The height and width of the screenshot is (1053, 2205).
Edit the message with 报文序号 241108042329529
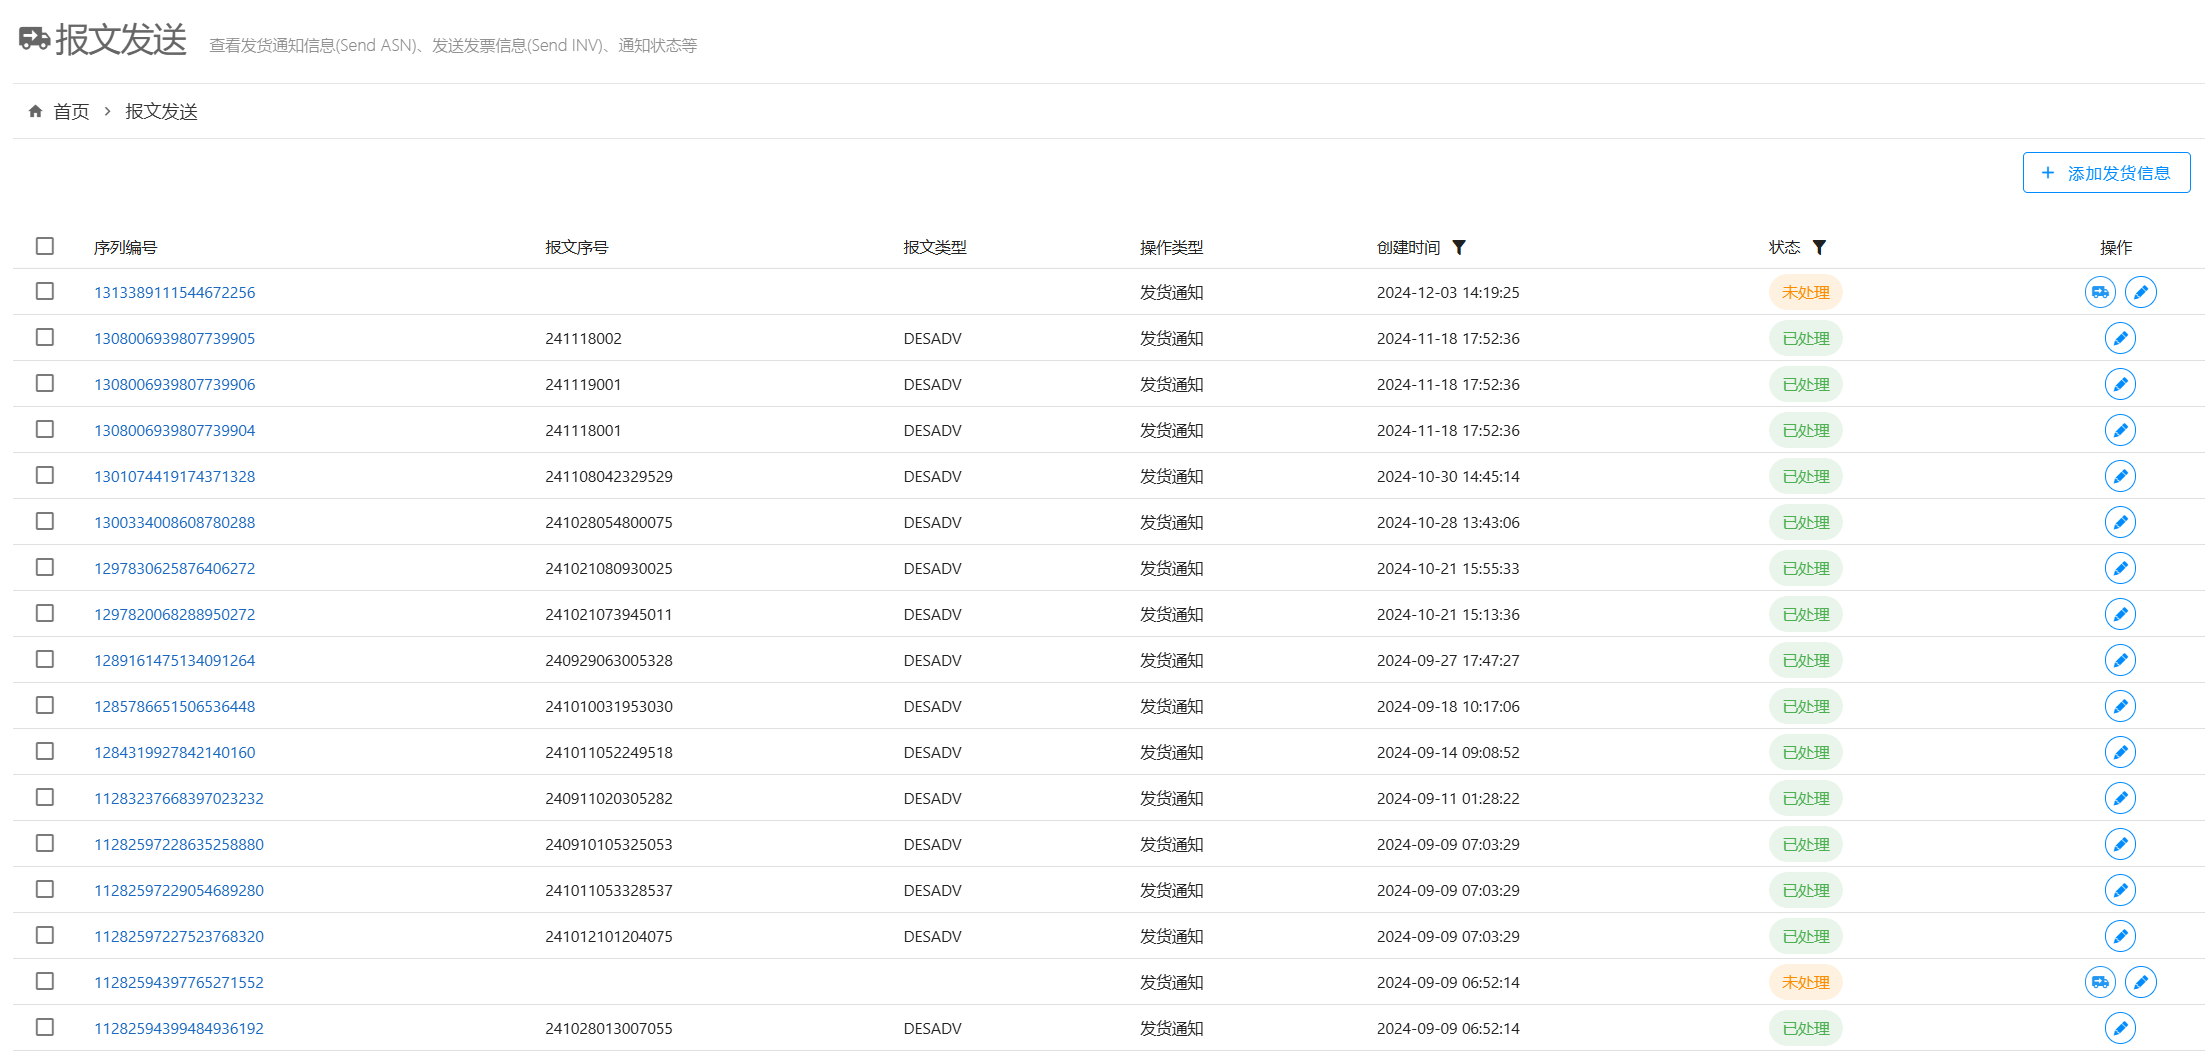click(x=2119, y=476)
